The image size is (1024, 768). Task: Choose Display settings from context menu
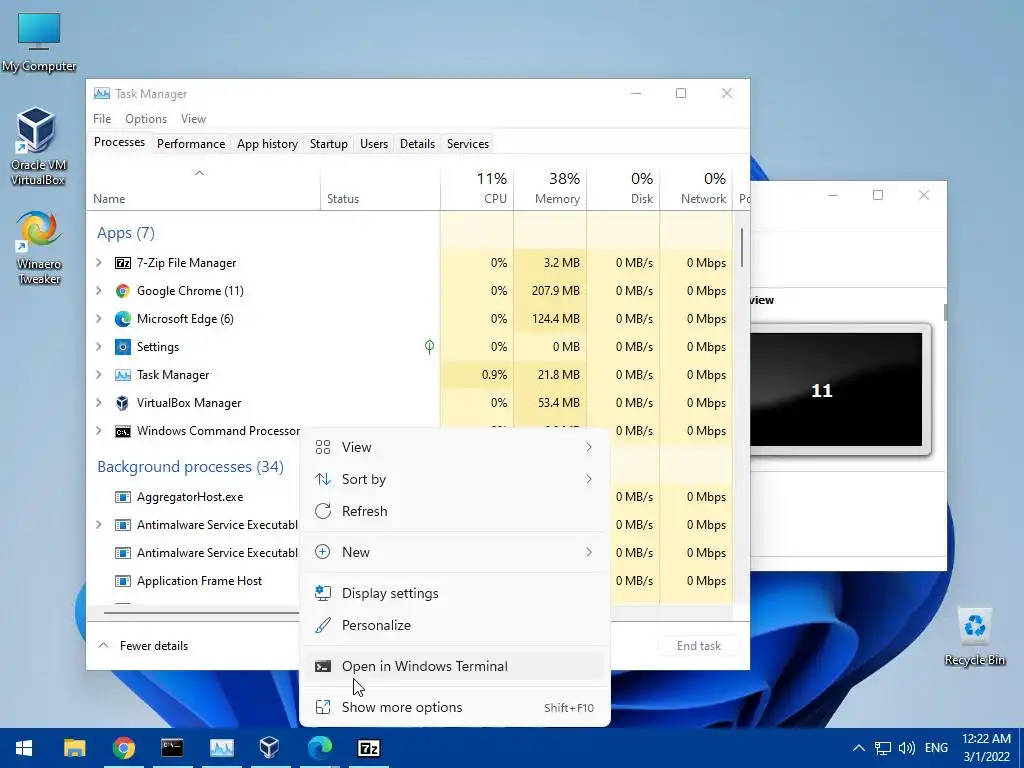coord(455,594)
